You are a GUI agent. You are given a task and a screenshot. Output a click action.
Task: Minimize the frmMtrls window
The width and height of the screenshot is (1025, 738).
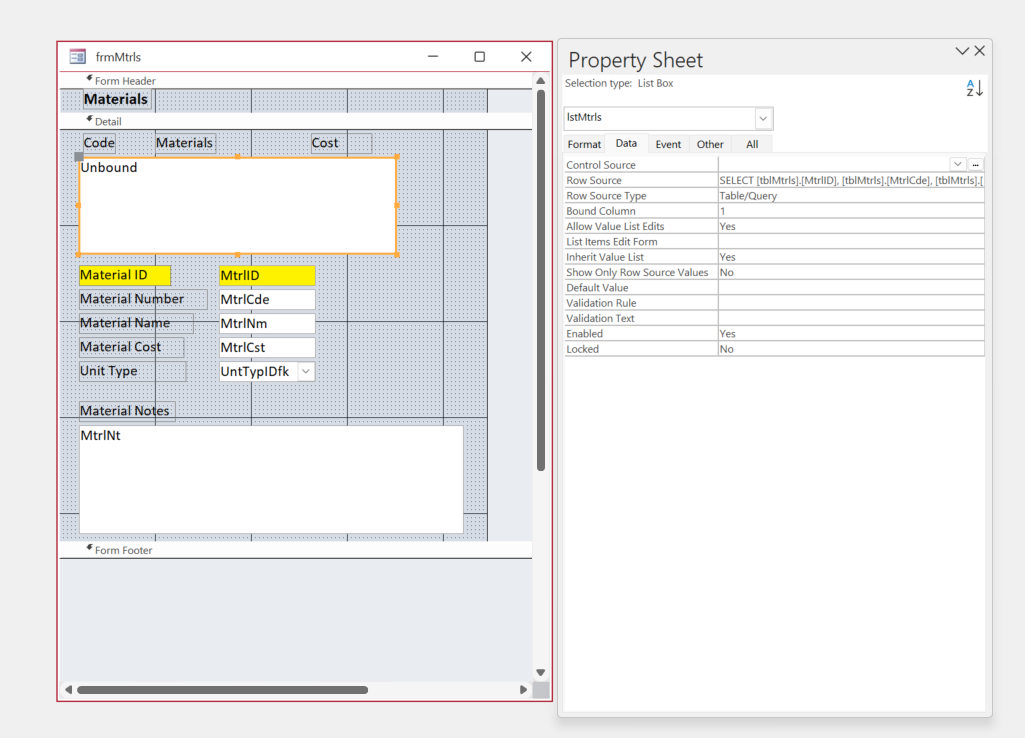pyautogui.click(x=433, y=57)
